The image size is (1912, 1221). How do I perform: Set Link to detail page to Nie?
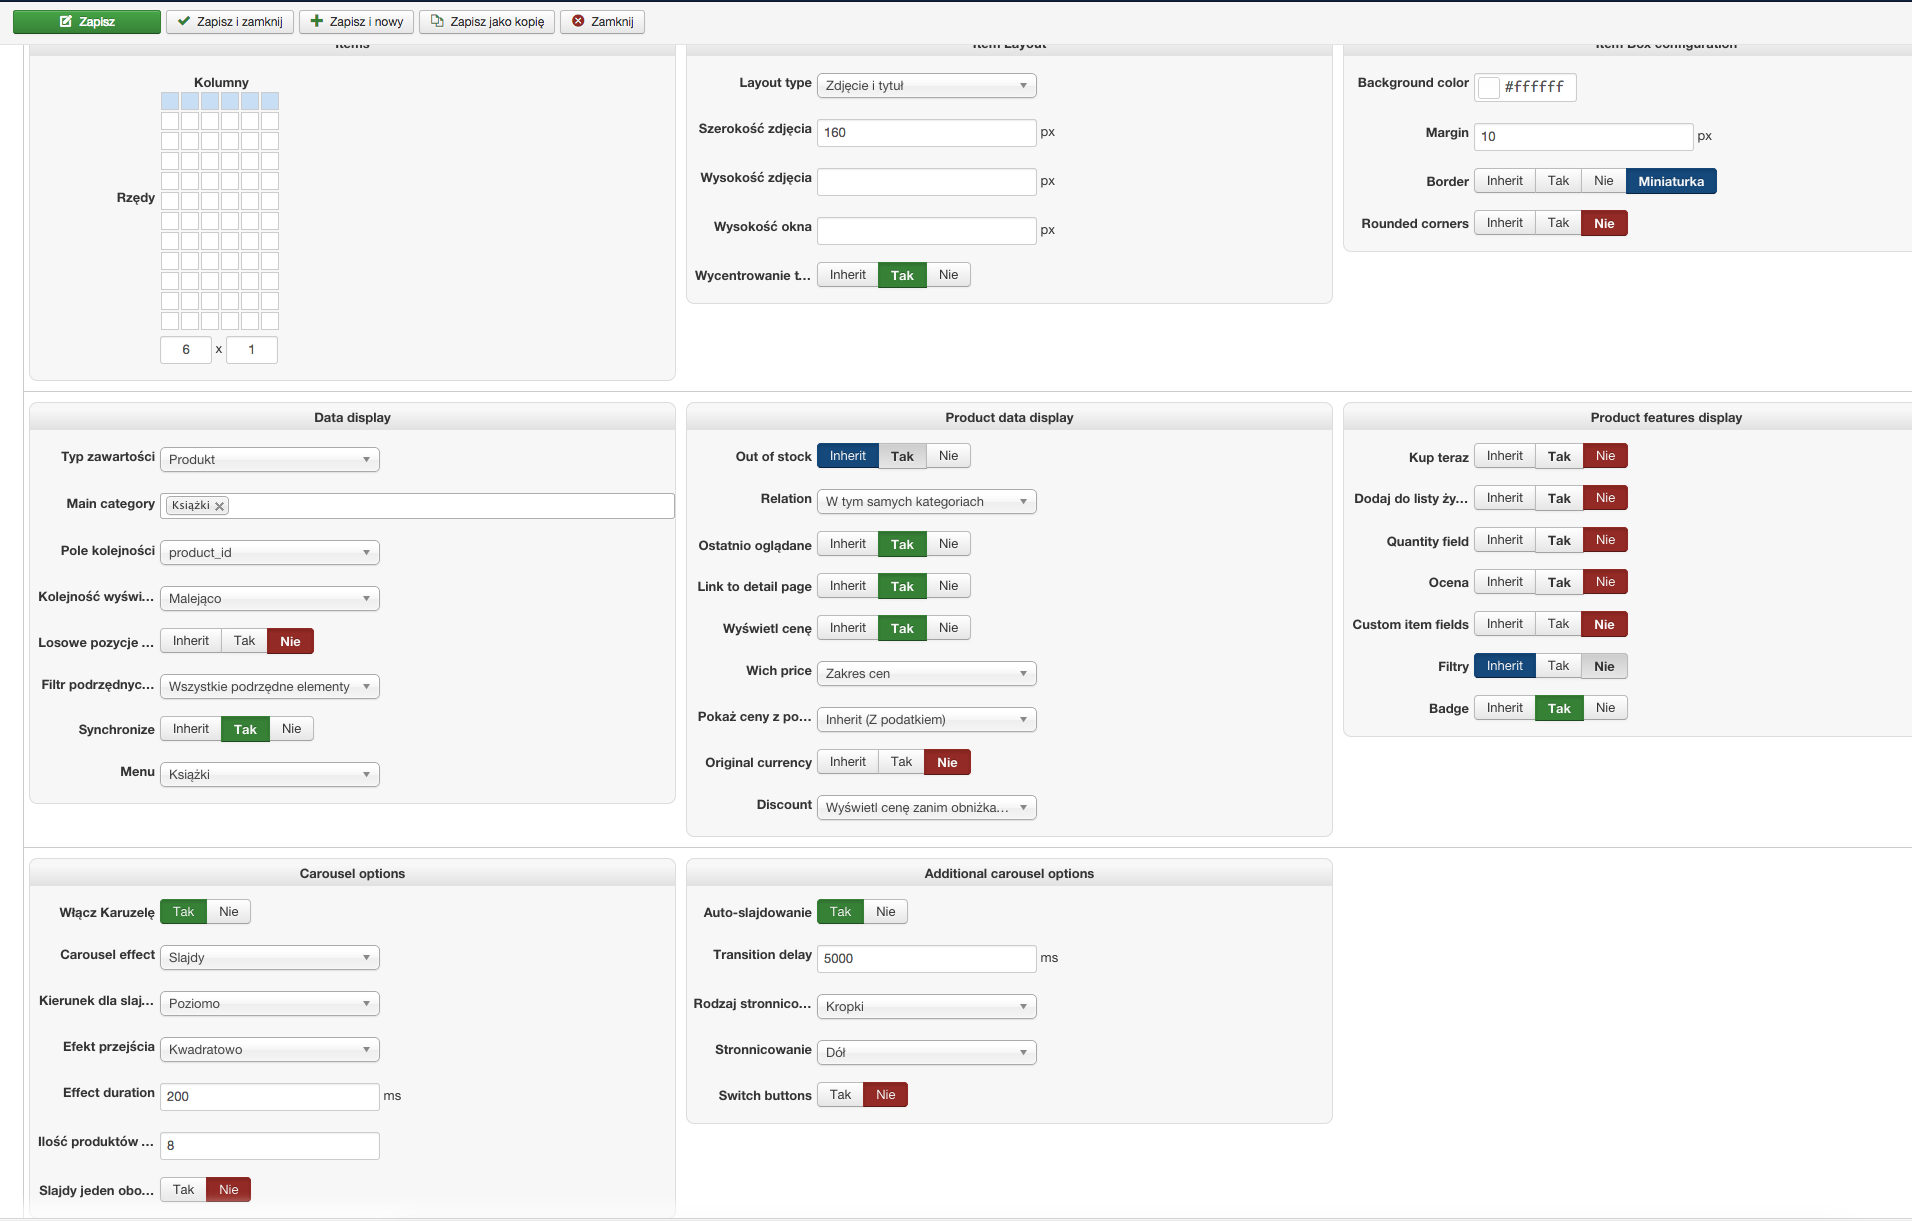948,586
